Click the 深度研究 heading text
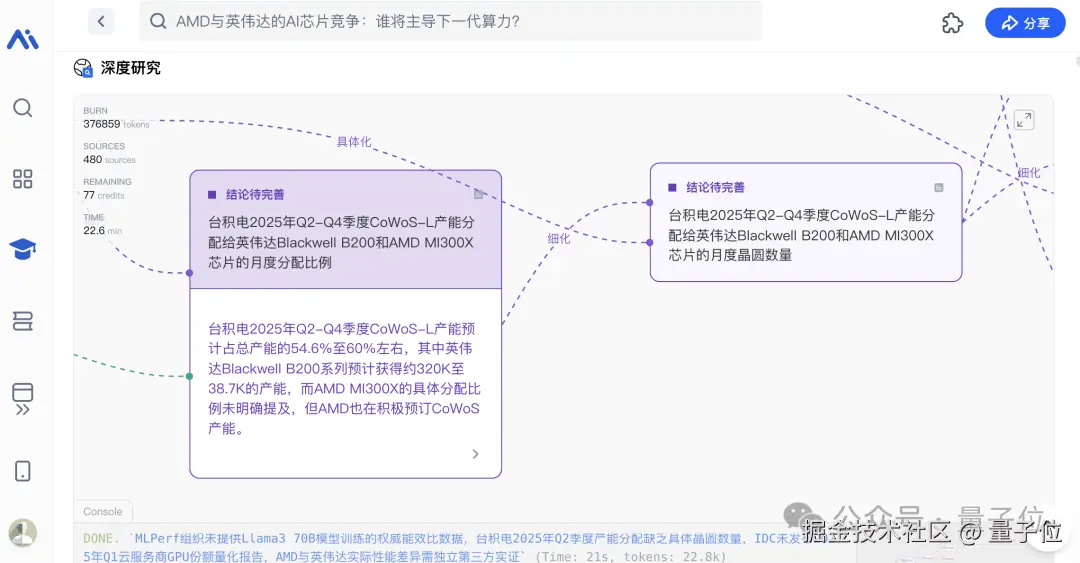The image size is (1080, 563). 131,68
